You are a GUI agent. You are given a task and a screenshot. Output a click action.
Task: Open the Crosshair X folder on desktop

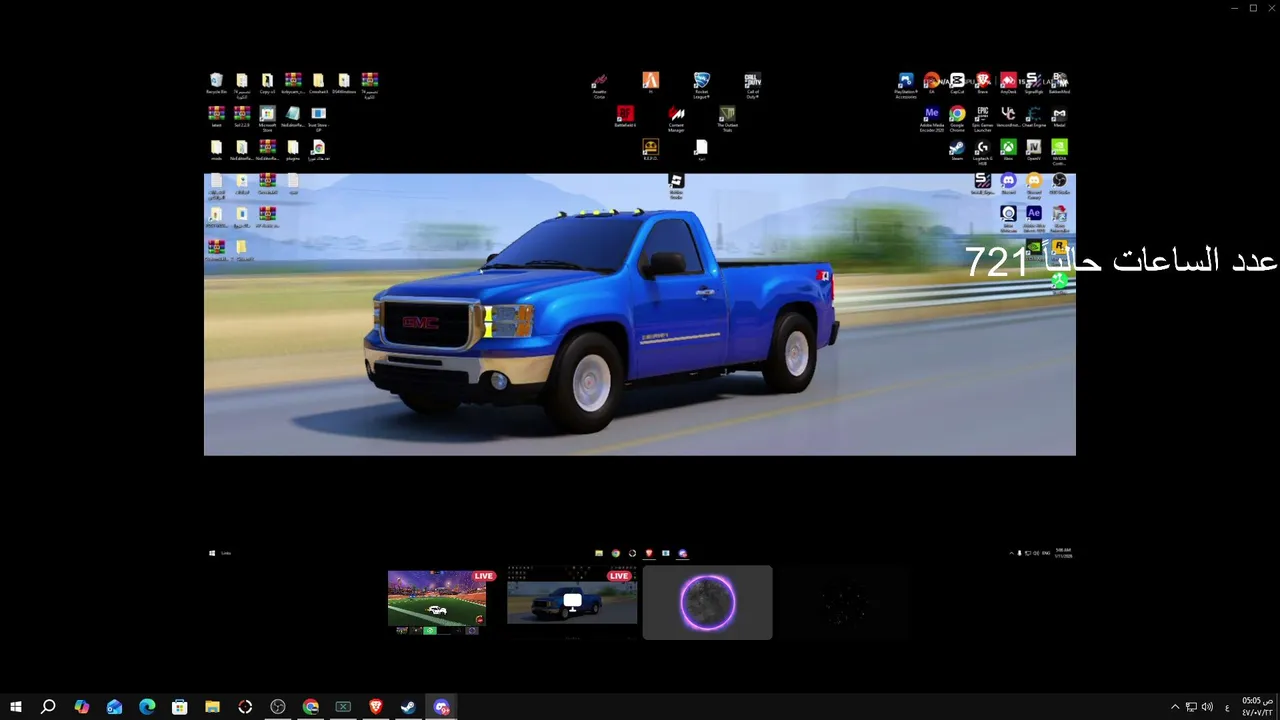(x=318, y=84)
